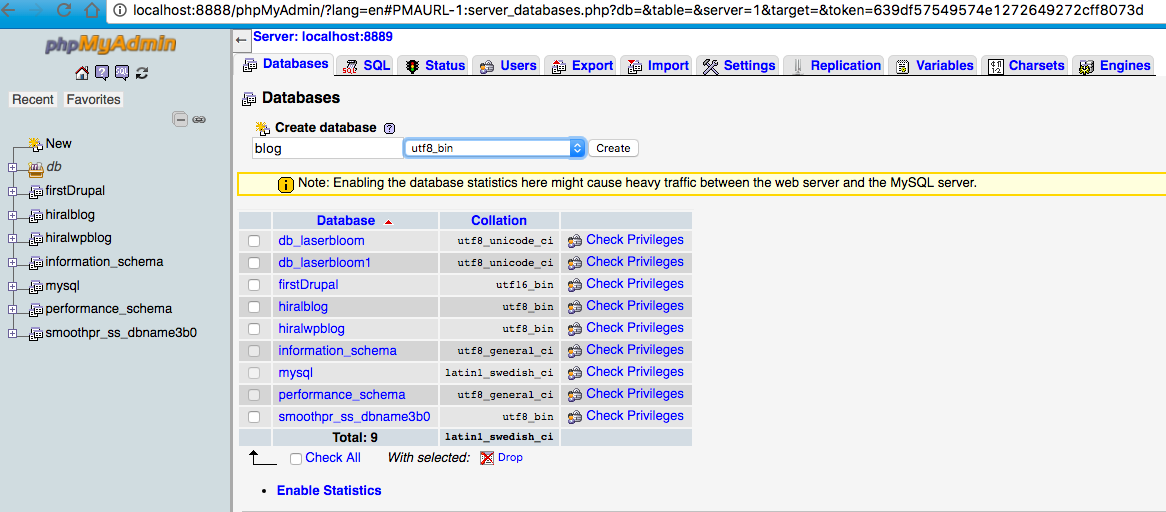The height and width of the screenshot is (512, 1166).
Task: Click information_schema database icon in sidebar
Action: tap(36, 263)
